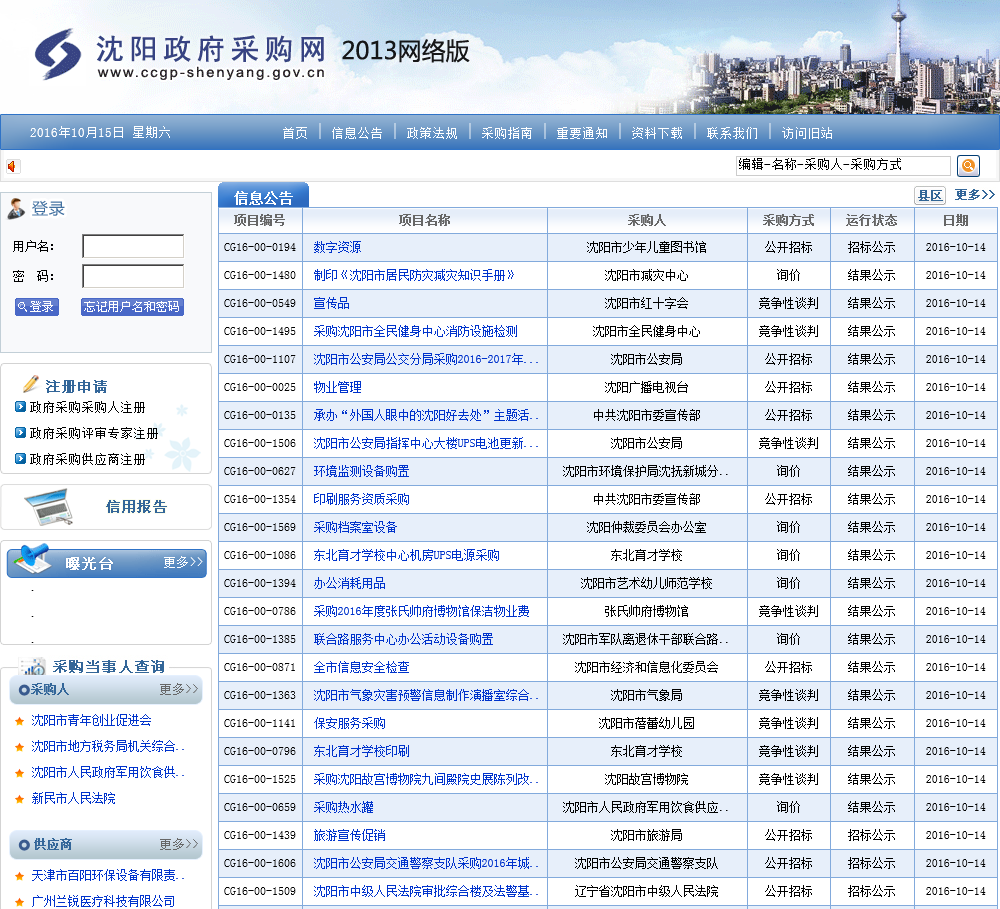Open the 政策法规 navigation menu item
The width and height of the screenshot is (1000, 909).
tap(431, 133)
